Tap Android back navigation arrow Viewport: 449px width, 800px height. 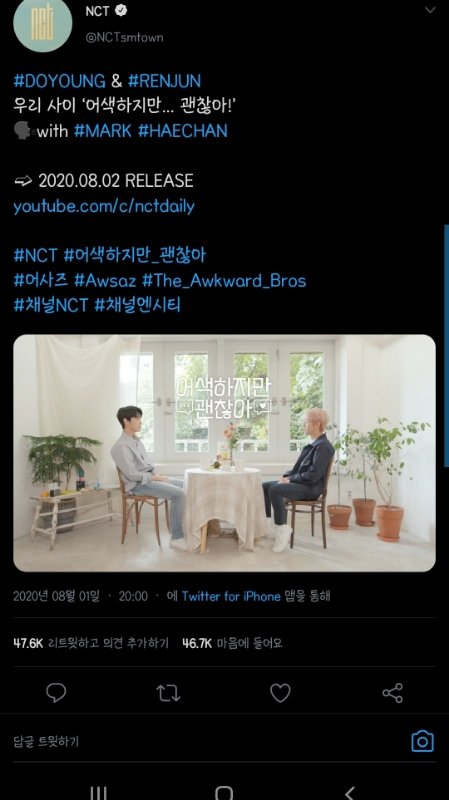click(x=350, y=792)
